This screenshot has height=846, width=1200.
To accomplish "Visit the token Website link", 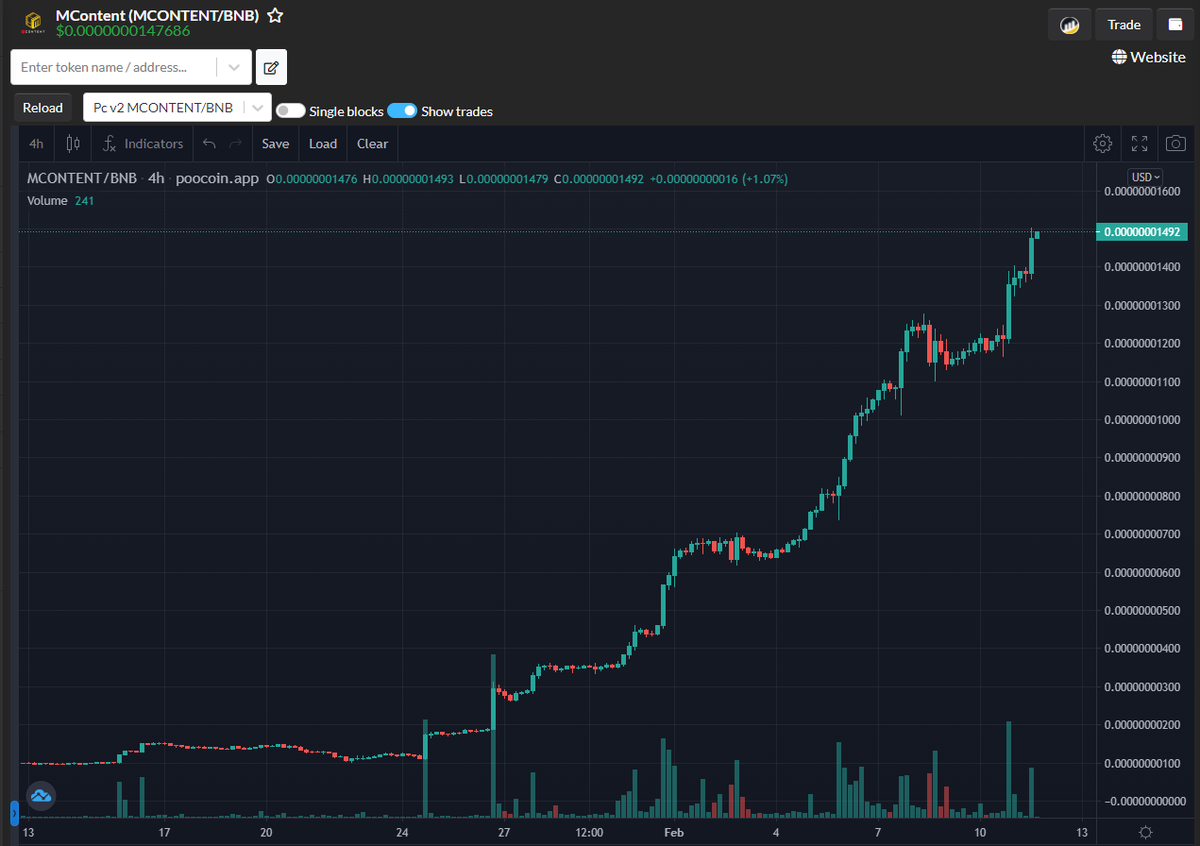I will [1149, 57].
